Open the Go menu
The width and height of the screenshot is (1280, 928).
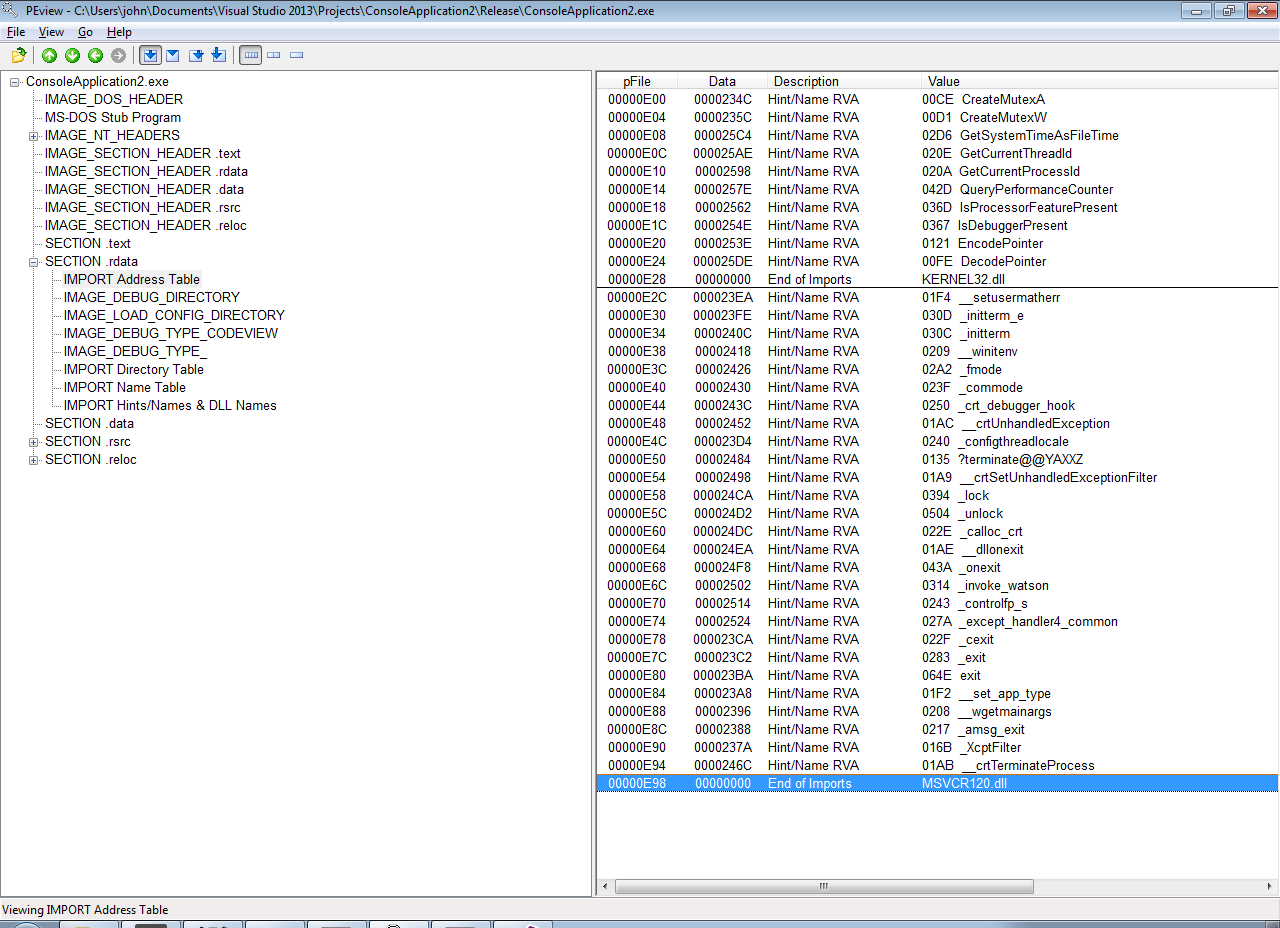85,31
